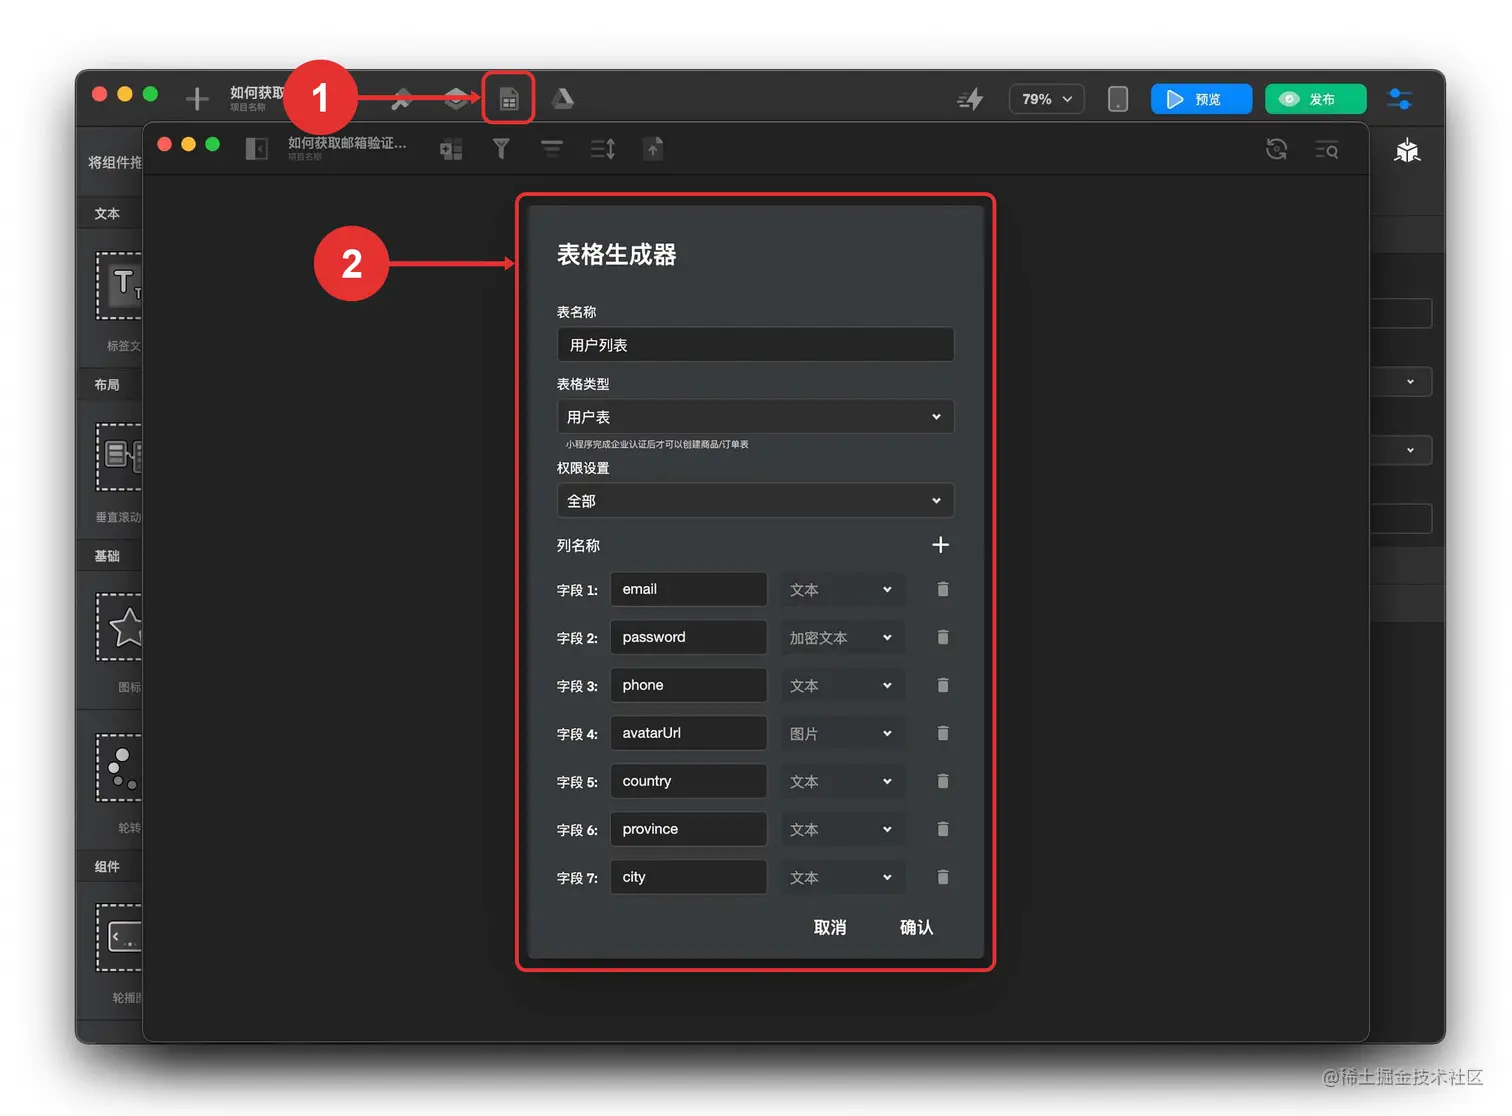Open the type dropdown for the email field
1512x1116 pixels.
[842, 590]
